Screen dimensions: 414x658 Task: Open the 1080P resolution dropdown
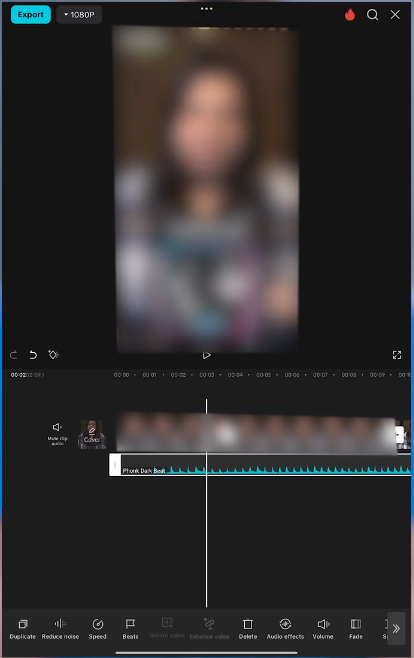click(x=79, y=15)
